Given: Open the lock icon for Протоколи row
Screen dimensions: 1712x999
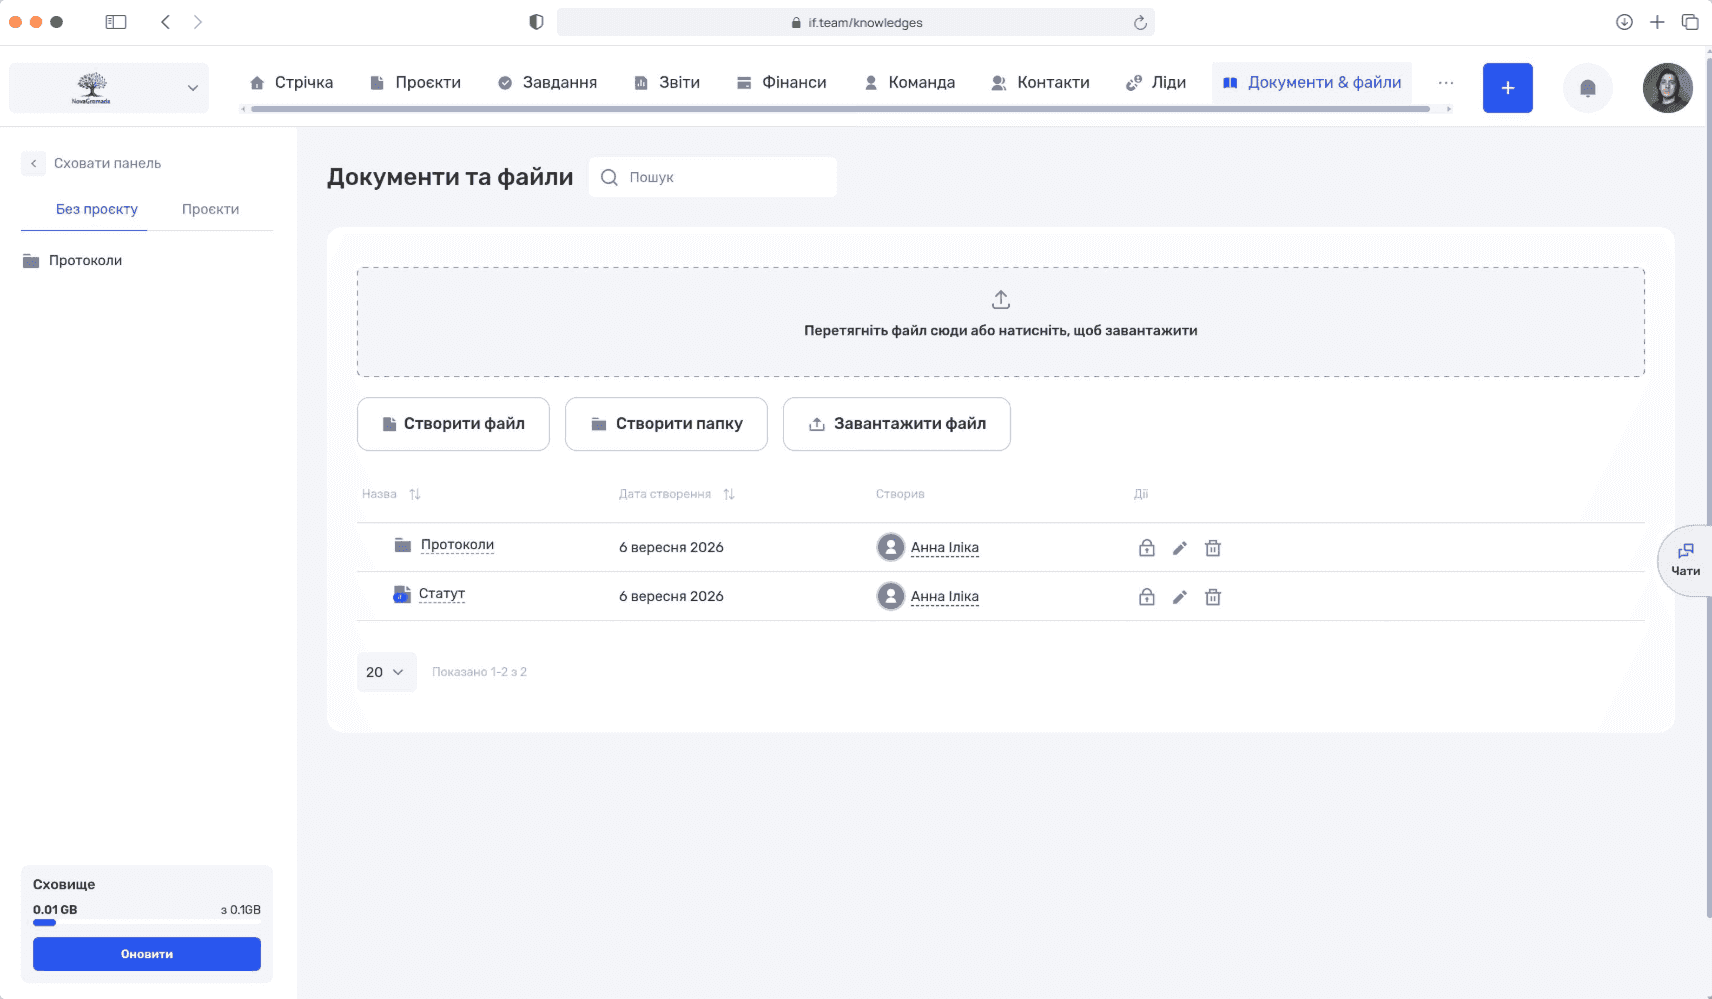Looking at the screenshot, I should coord(1147,548).
